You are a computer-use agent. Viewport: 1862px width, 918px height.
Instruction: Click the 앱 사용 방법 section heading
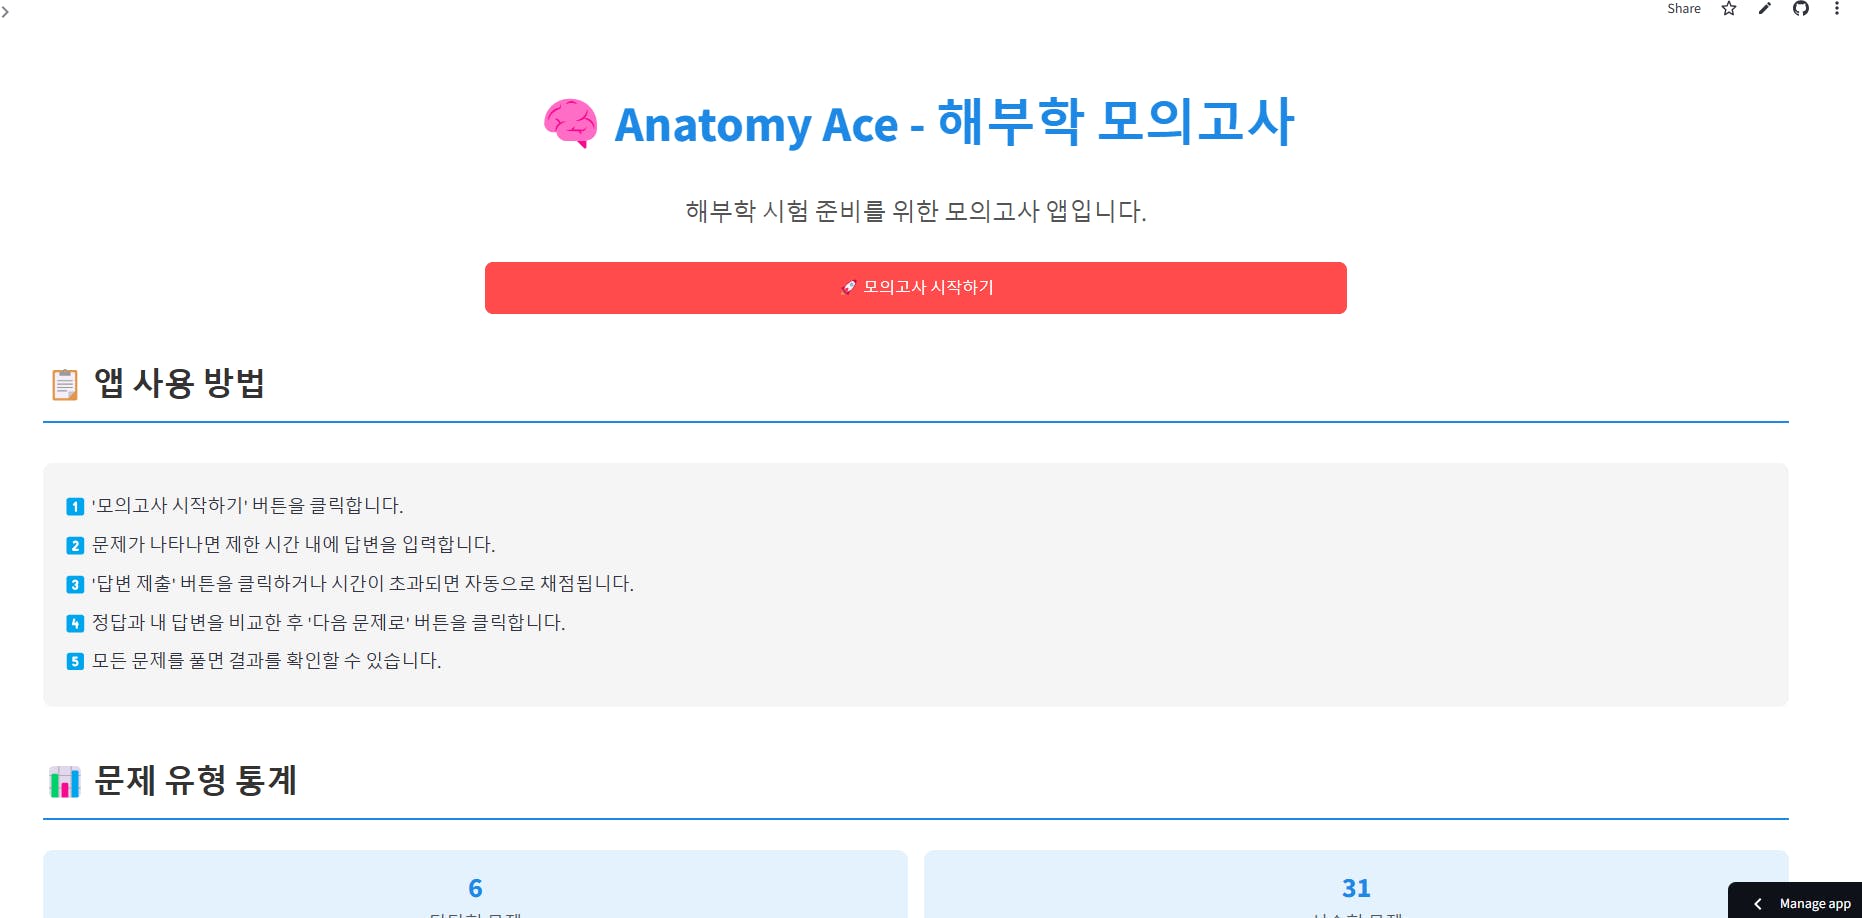[180, 384]
